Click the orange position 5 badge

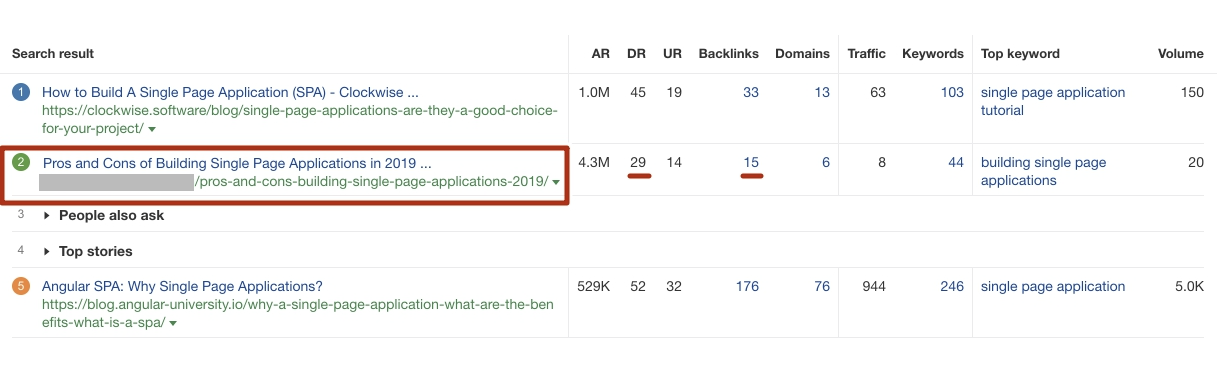[x=21, y=287]
